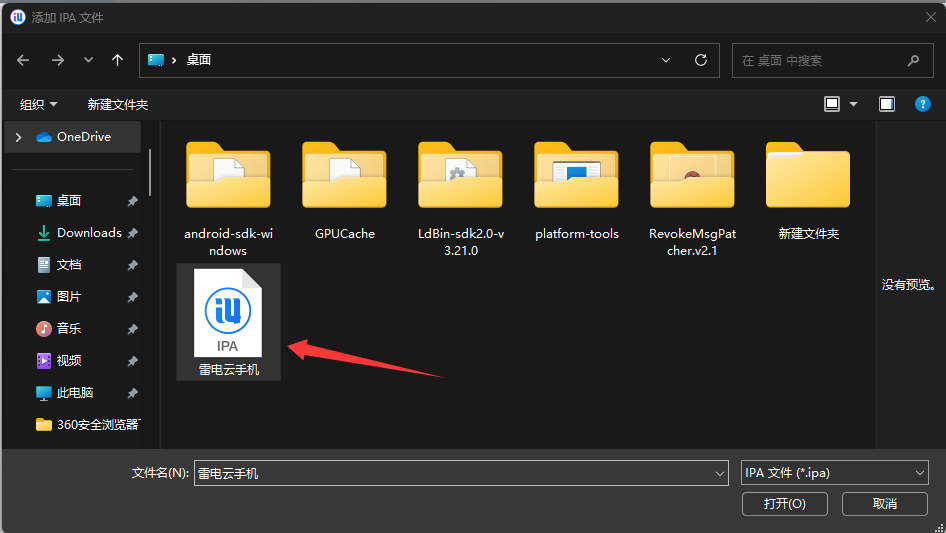This screenshot has height=533, width=946.
Task: Go up one folder level arrow
Action: coord(117,60)
